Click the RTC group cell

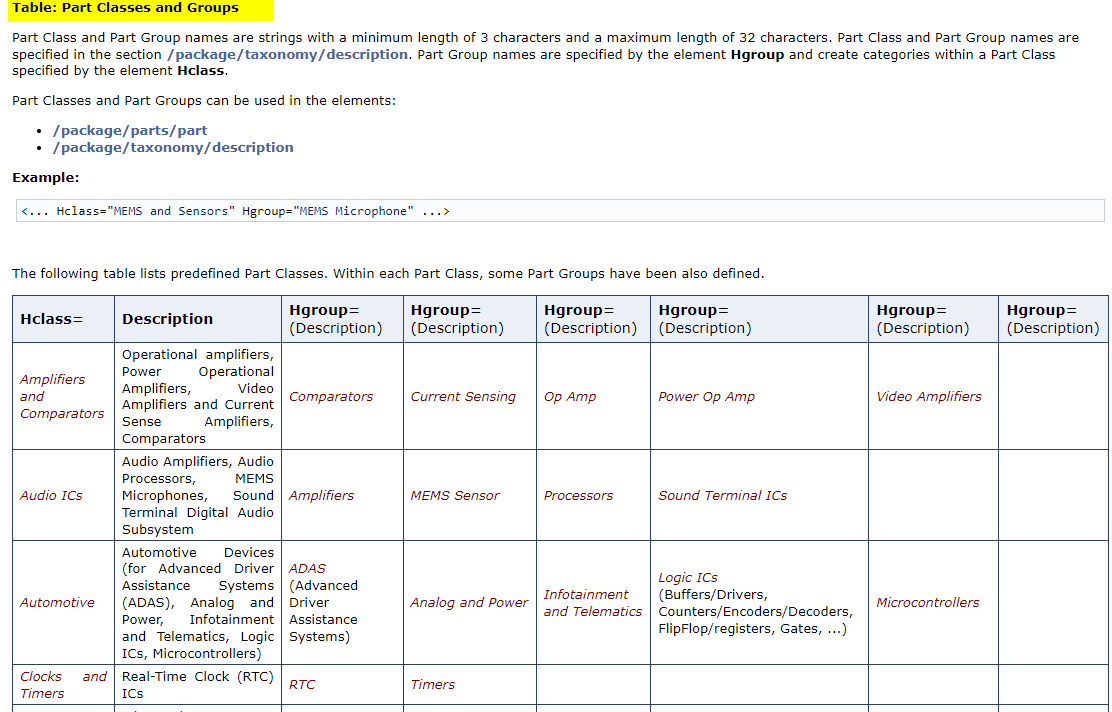[301, 684]
